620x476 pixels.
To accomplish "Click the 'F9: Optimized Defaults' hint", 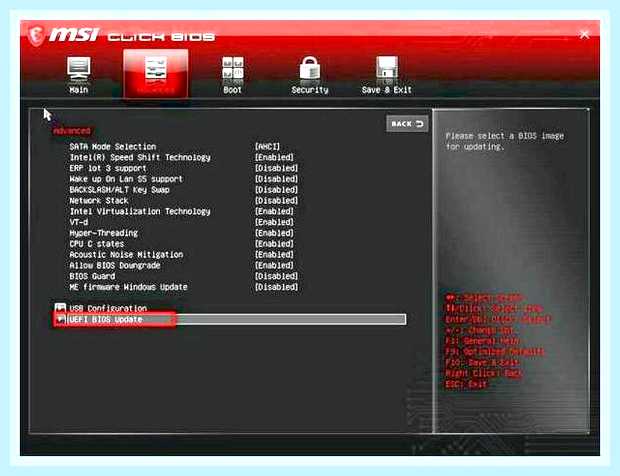I will tap(495, 351).
